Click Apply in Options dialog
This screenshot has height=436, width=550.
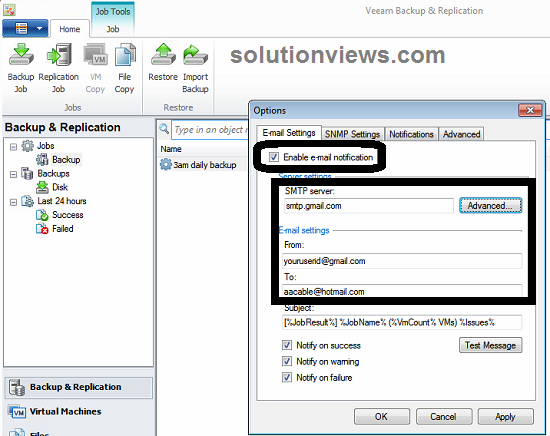[505, 417]
